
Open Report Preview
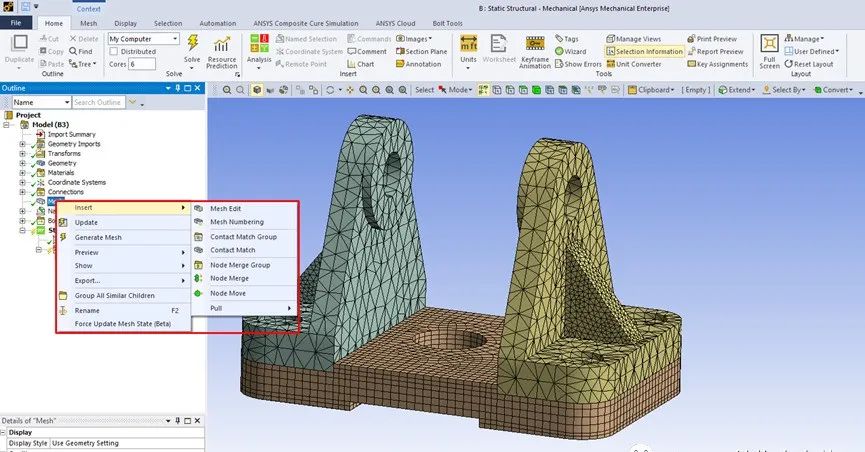click(715, 51)
